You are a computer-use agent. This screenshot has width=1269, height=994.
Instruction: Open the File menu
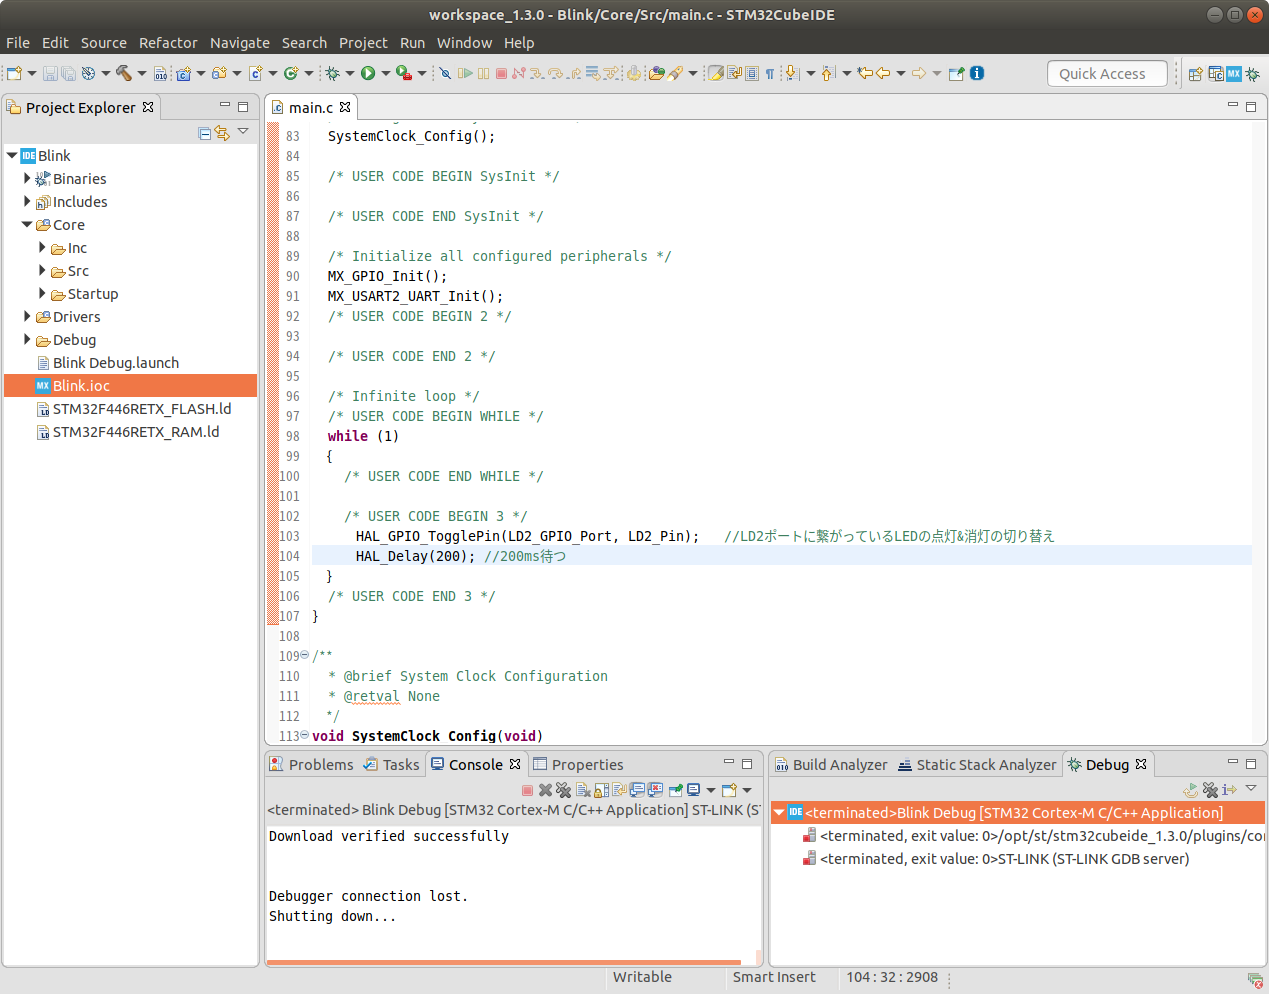(18, 43)
